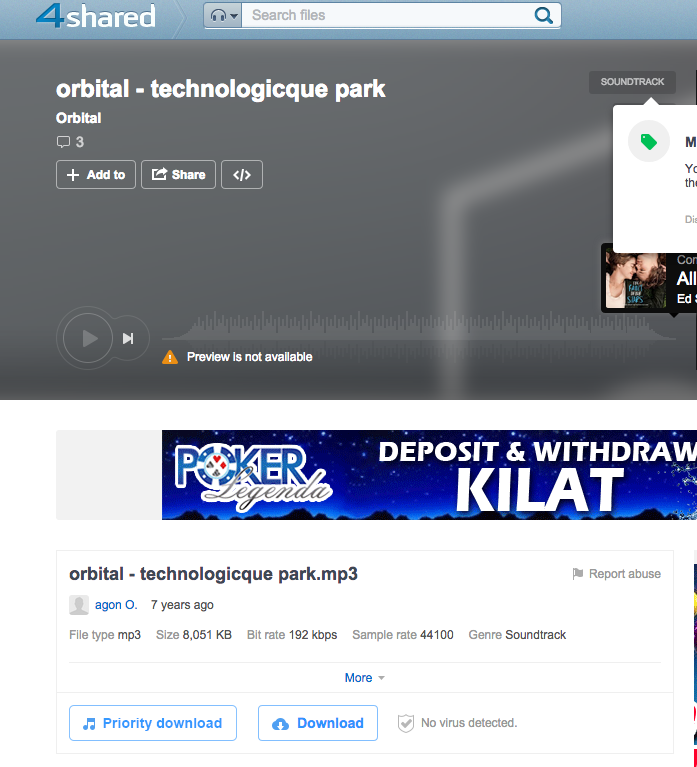Open the 4shared logo home link
Image resolution: width=697 pixels, height=767 pixels.
pyautogui.click(x=96, y=15)
